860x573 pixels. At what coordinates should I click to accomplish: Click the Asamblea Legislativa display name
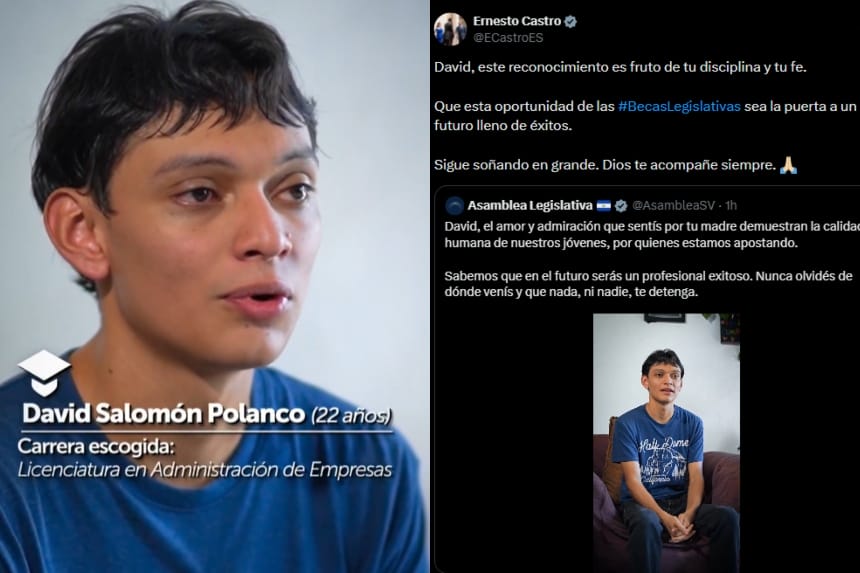[530, 206]
